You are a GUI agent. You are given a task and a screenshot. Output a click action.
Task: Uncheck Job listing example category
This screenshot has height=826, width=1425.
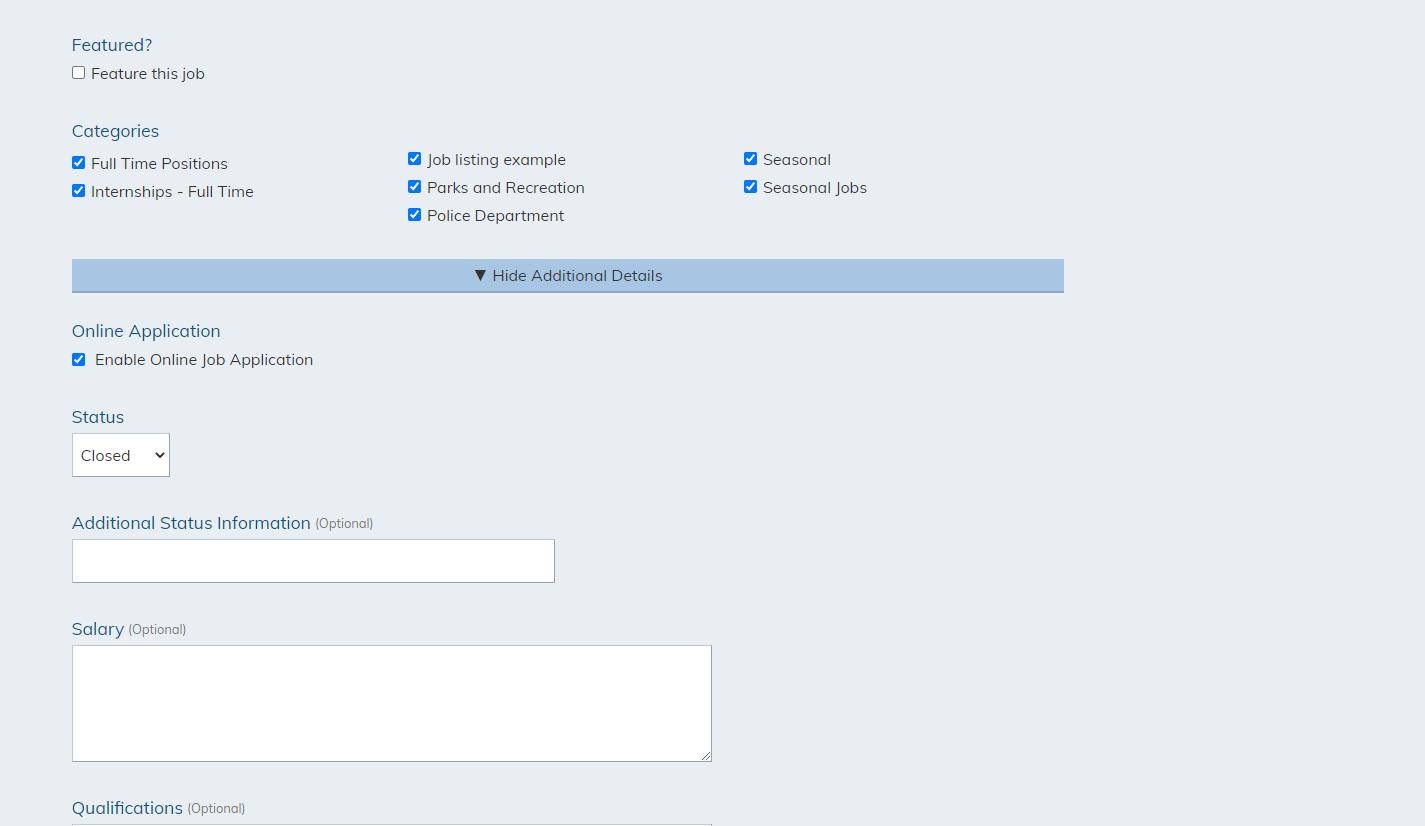click(414, 159)
